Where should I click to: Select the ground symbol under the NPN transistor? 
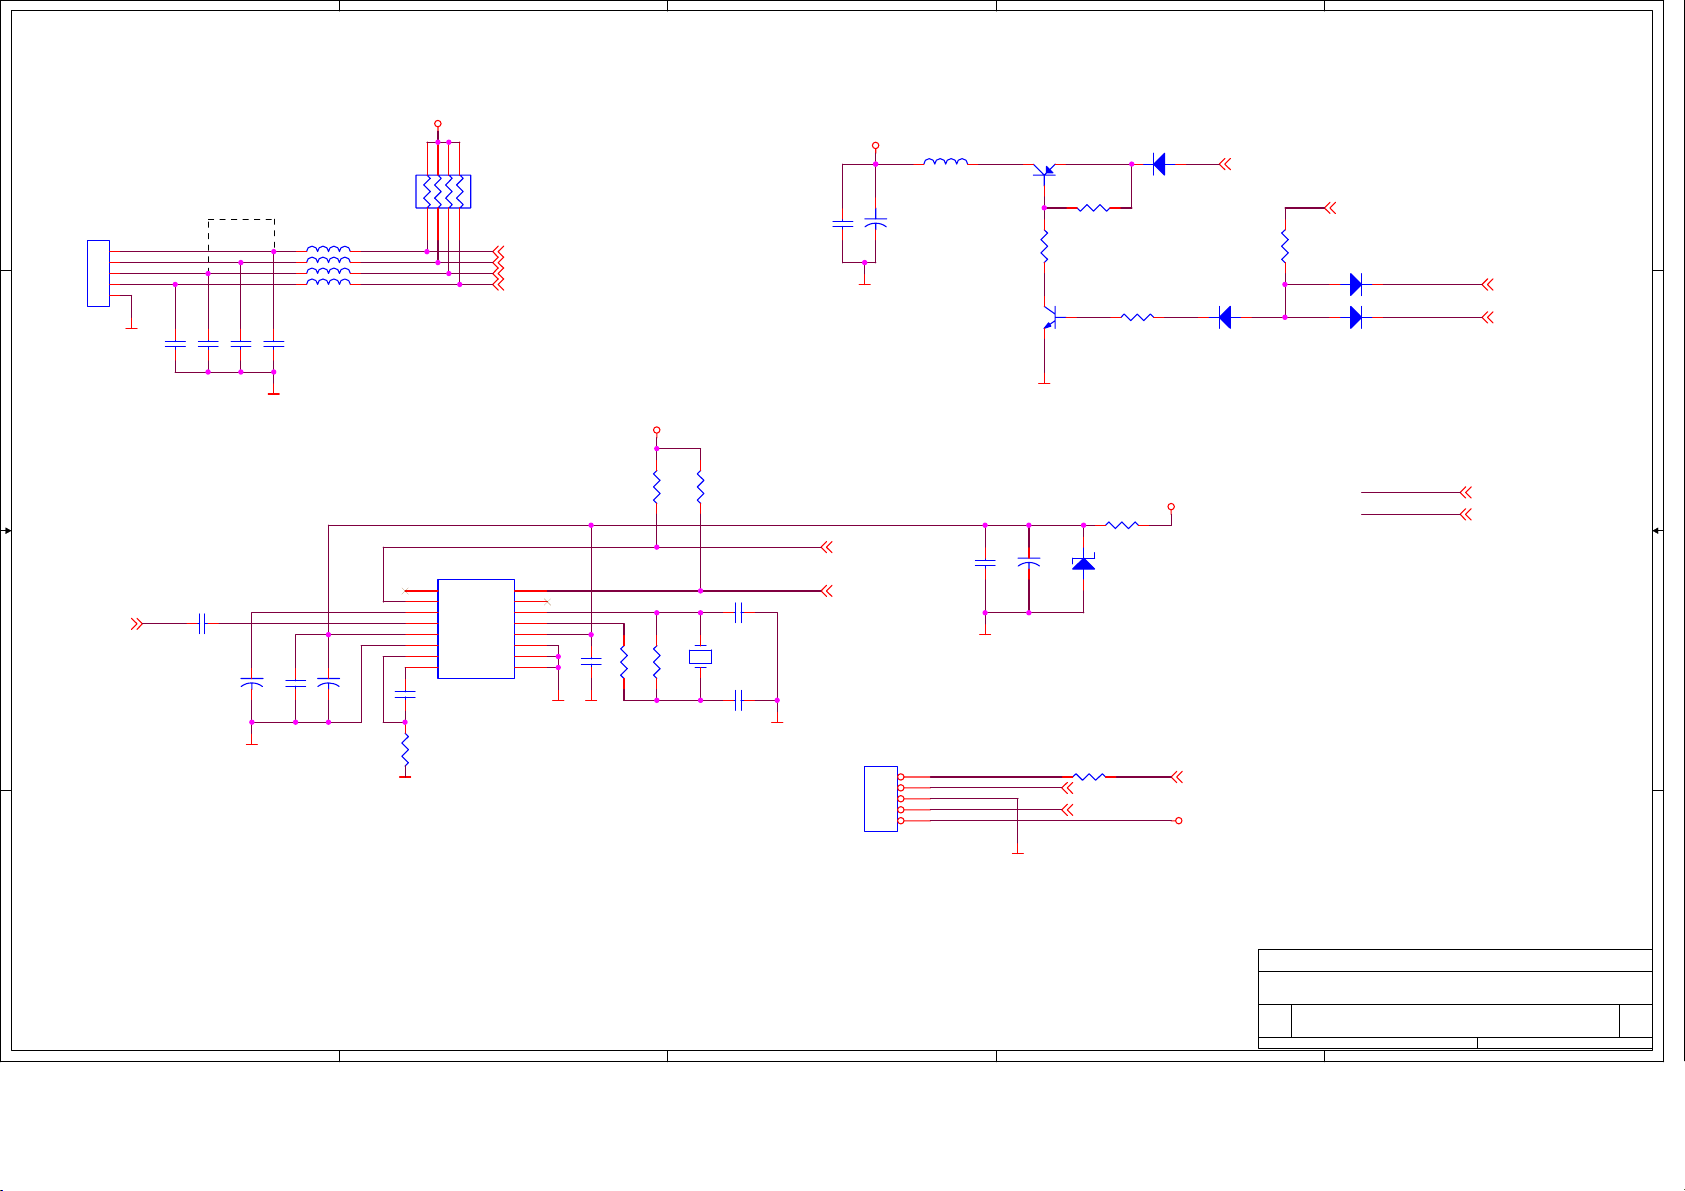tap(1045, 382)
